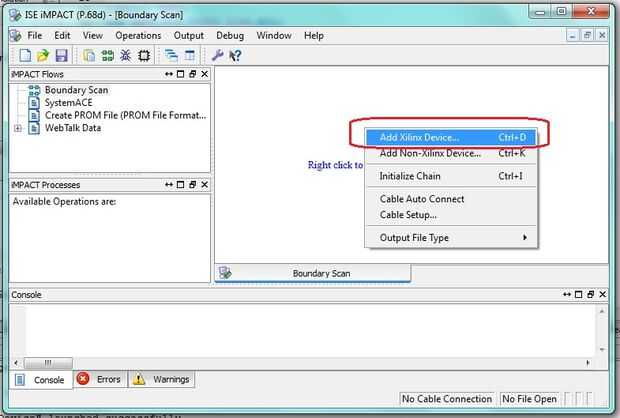Close the inner Boundary Scan document window
This screenshot has width=620, height=418.
(602, 36)
